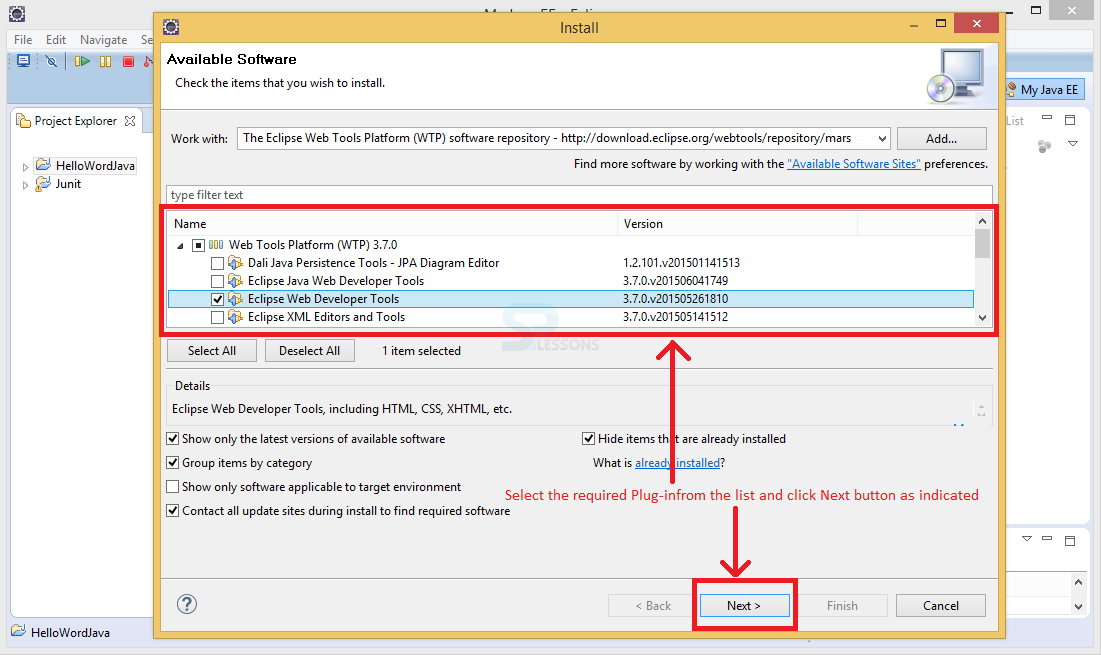Click the Eclipse icon in the Install dialog title bar
1101x655 pixels.
coord(171,27)
